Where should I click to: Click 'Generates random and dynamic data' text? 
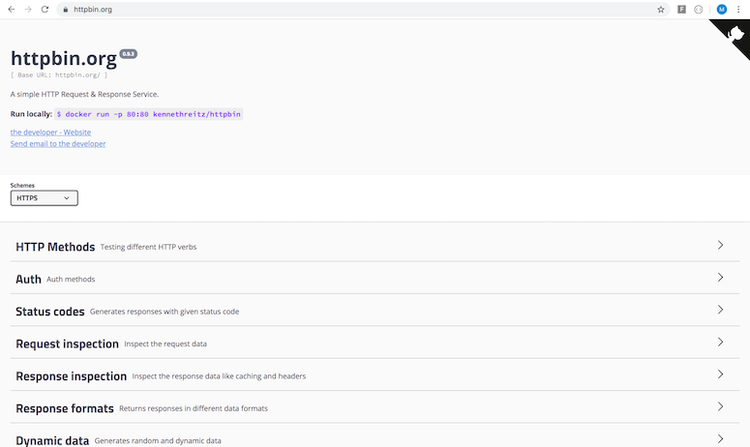(158, 441)
